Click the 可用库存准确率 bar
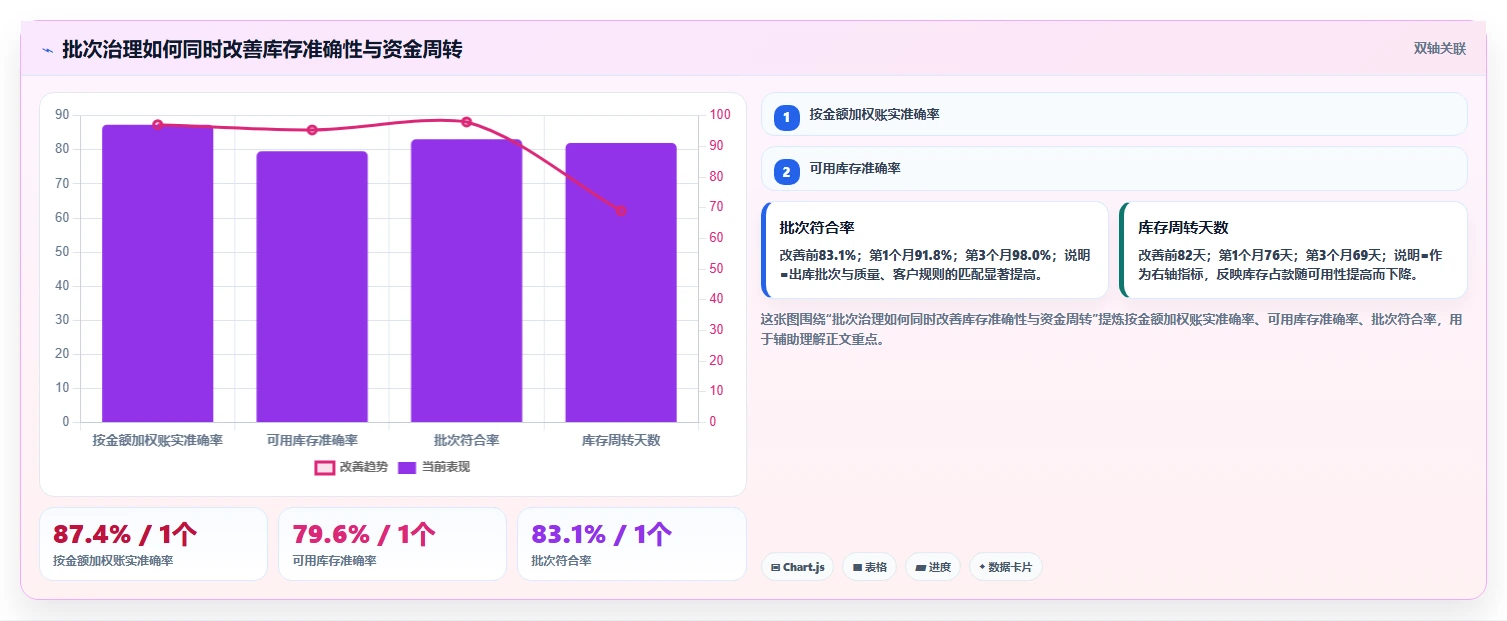The width and height of the screenshot is (1507, 621). click(312, 286)
